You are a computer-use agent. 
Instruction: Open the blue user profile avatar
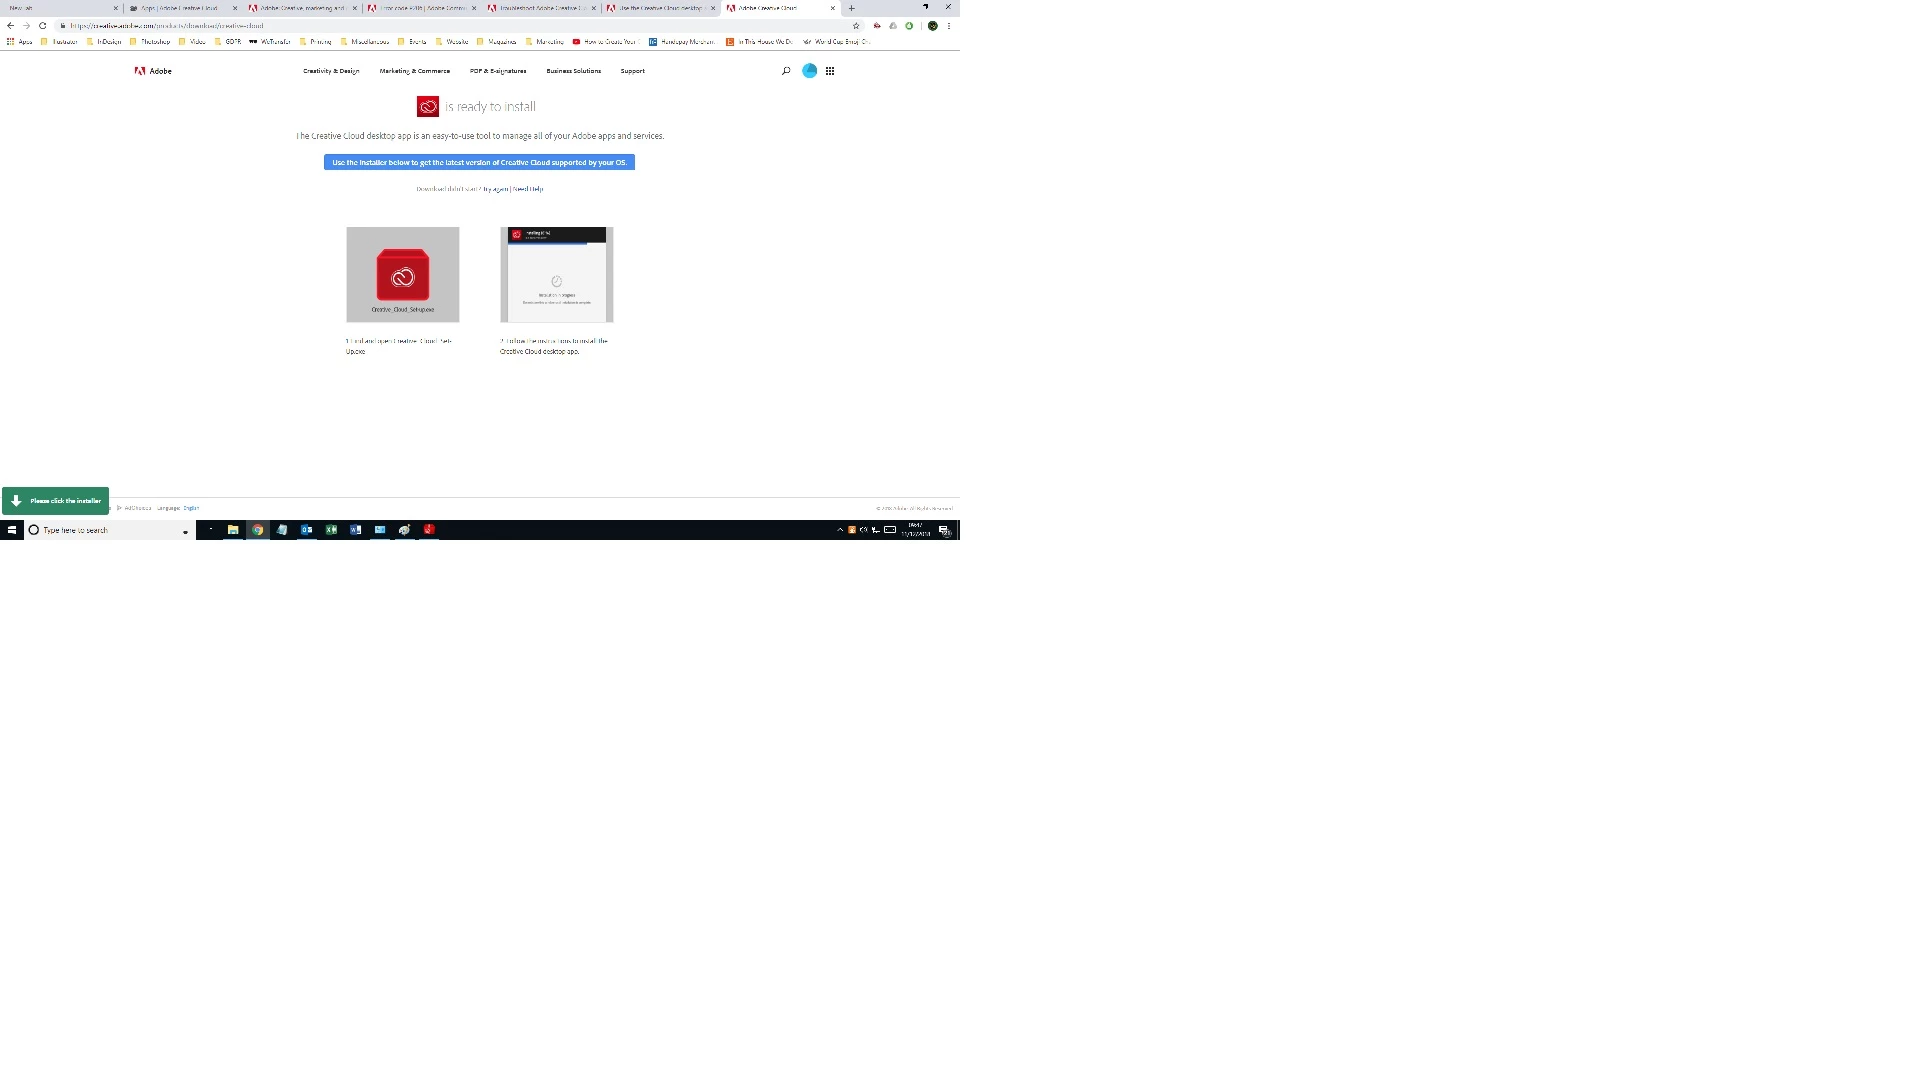click(x=809, y=71)
